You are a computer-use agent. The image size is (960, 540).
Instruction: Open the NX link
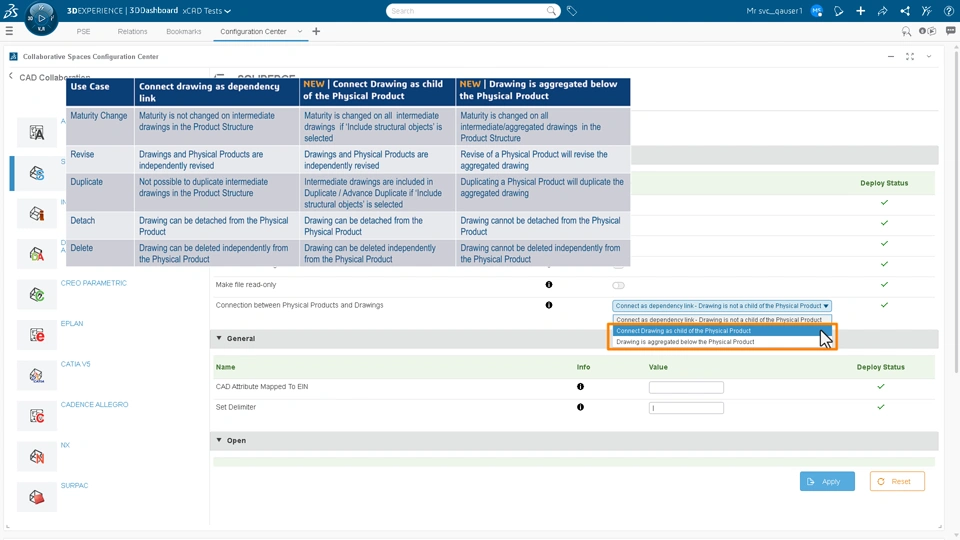[x=65, y=444]
